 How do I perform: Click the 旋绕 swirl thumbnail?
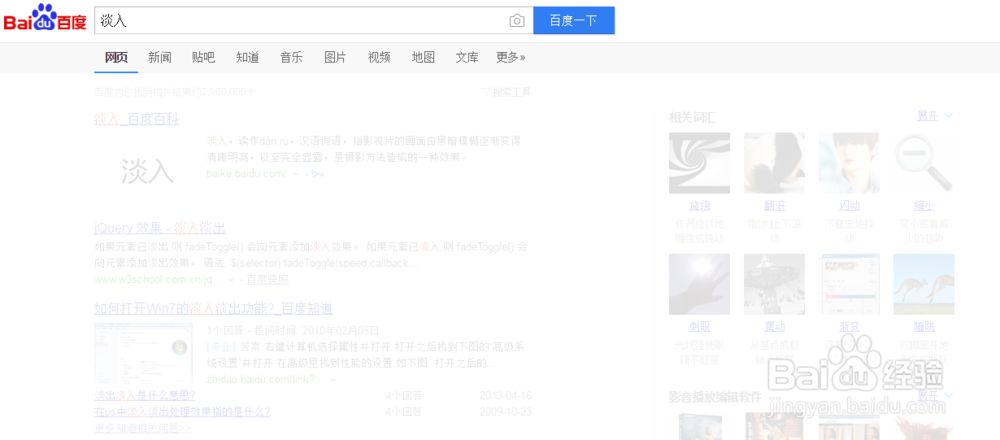700,163
